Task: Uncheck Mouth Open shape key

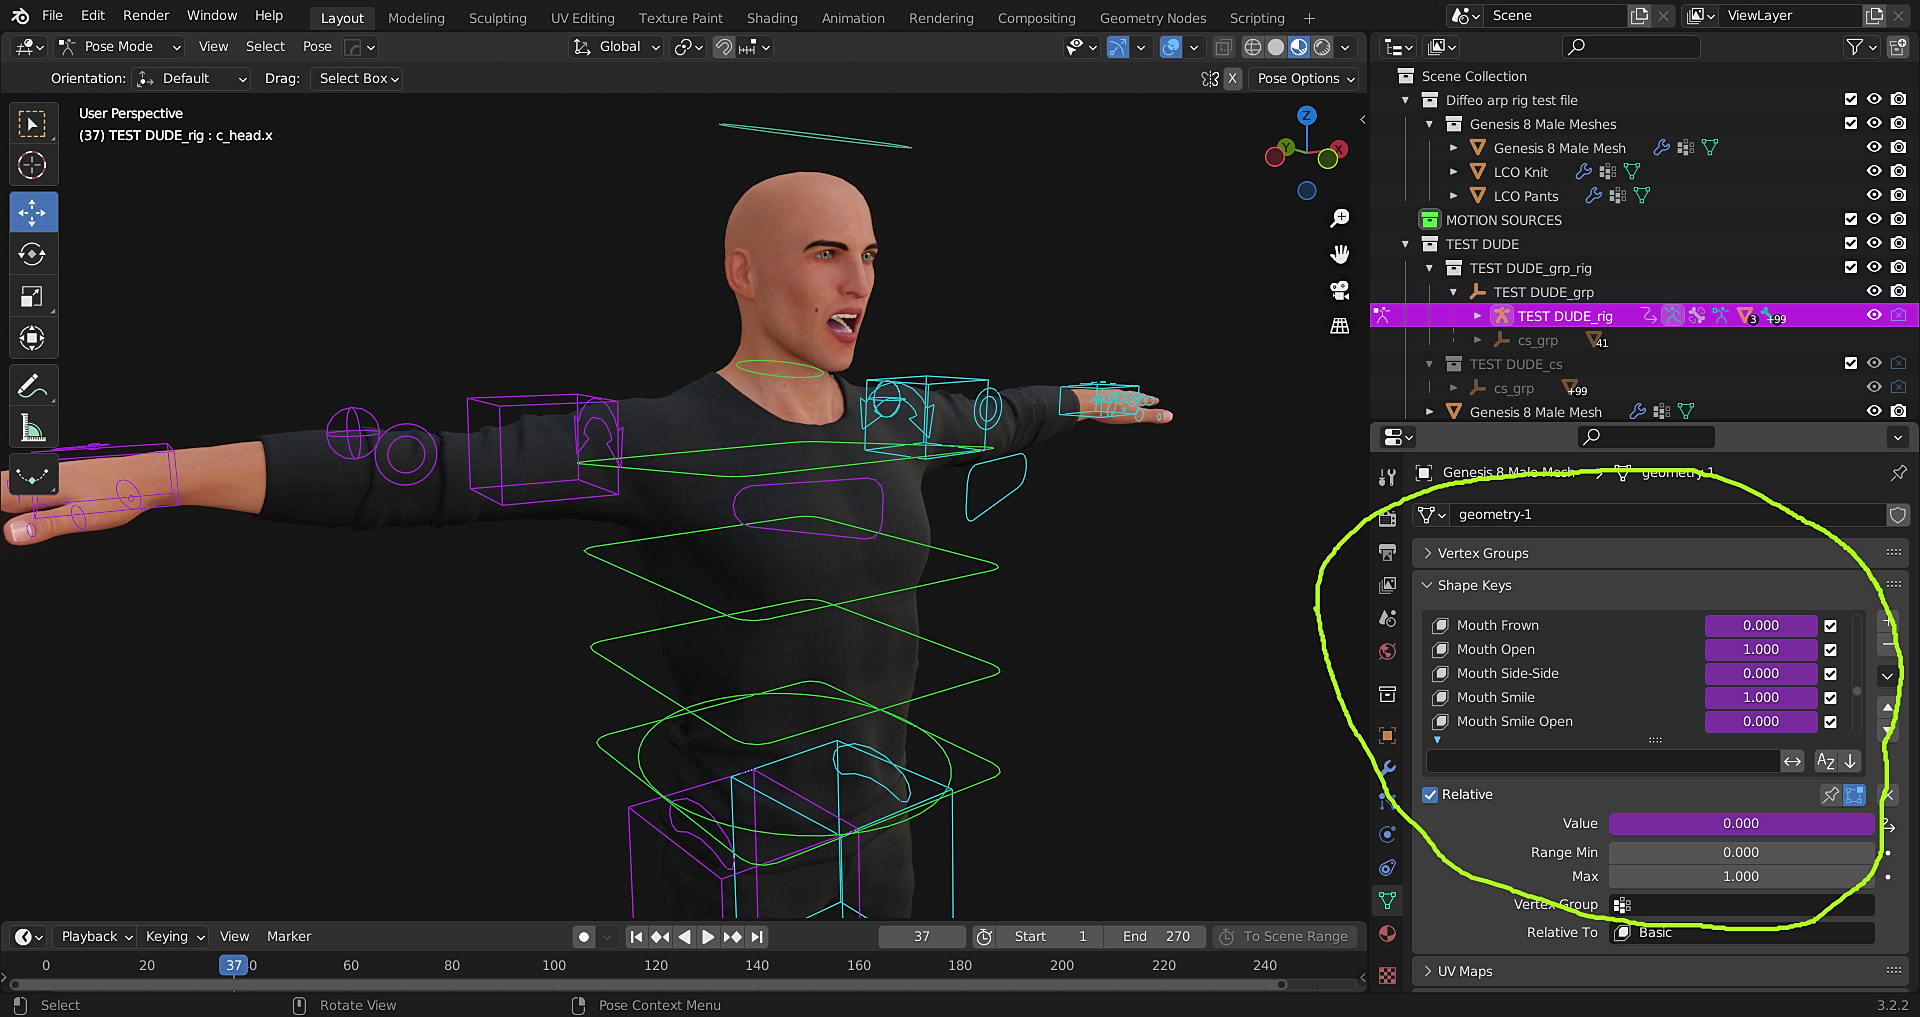Action: click(1830, 650)
